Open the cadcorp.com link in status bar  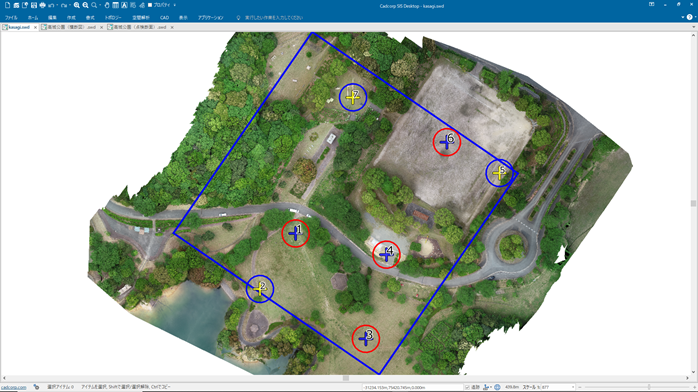13,387
